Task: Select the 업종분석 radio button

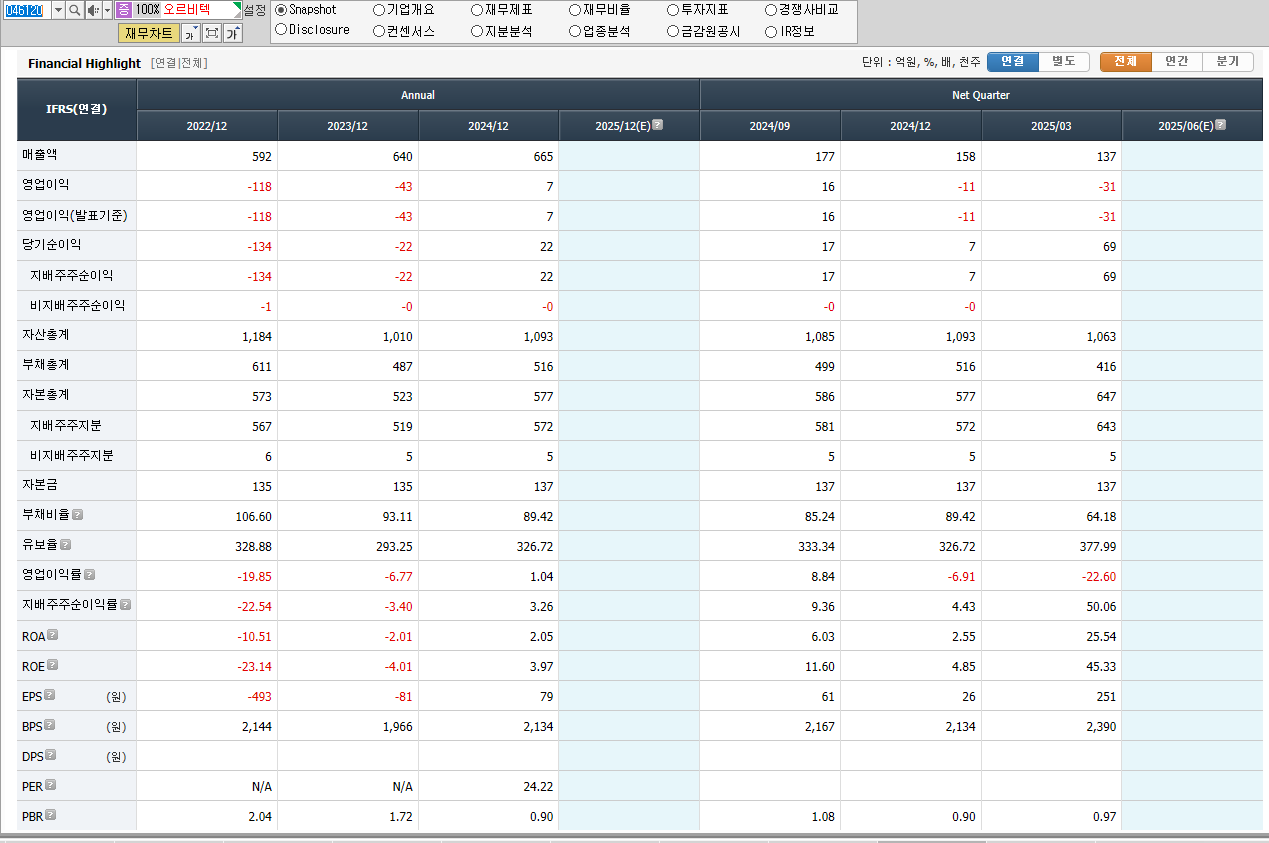Action: (x=575, y=31)
